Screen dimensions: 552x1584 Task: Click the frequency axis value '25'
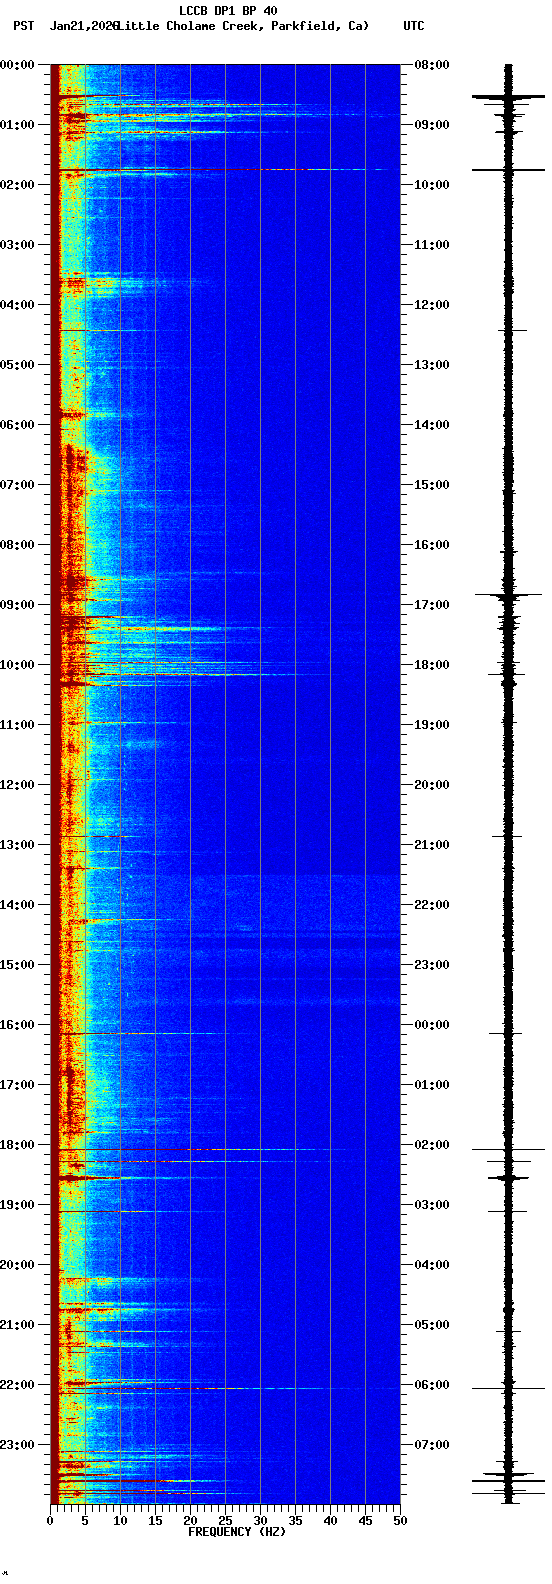tap(225, 1521)
